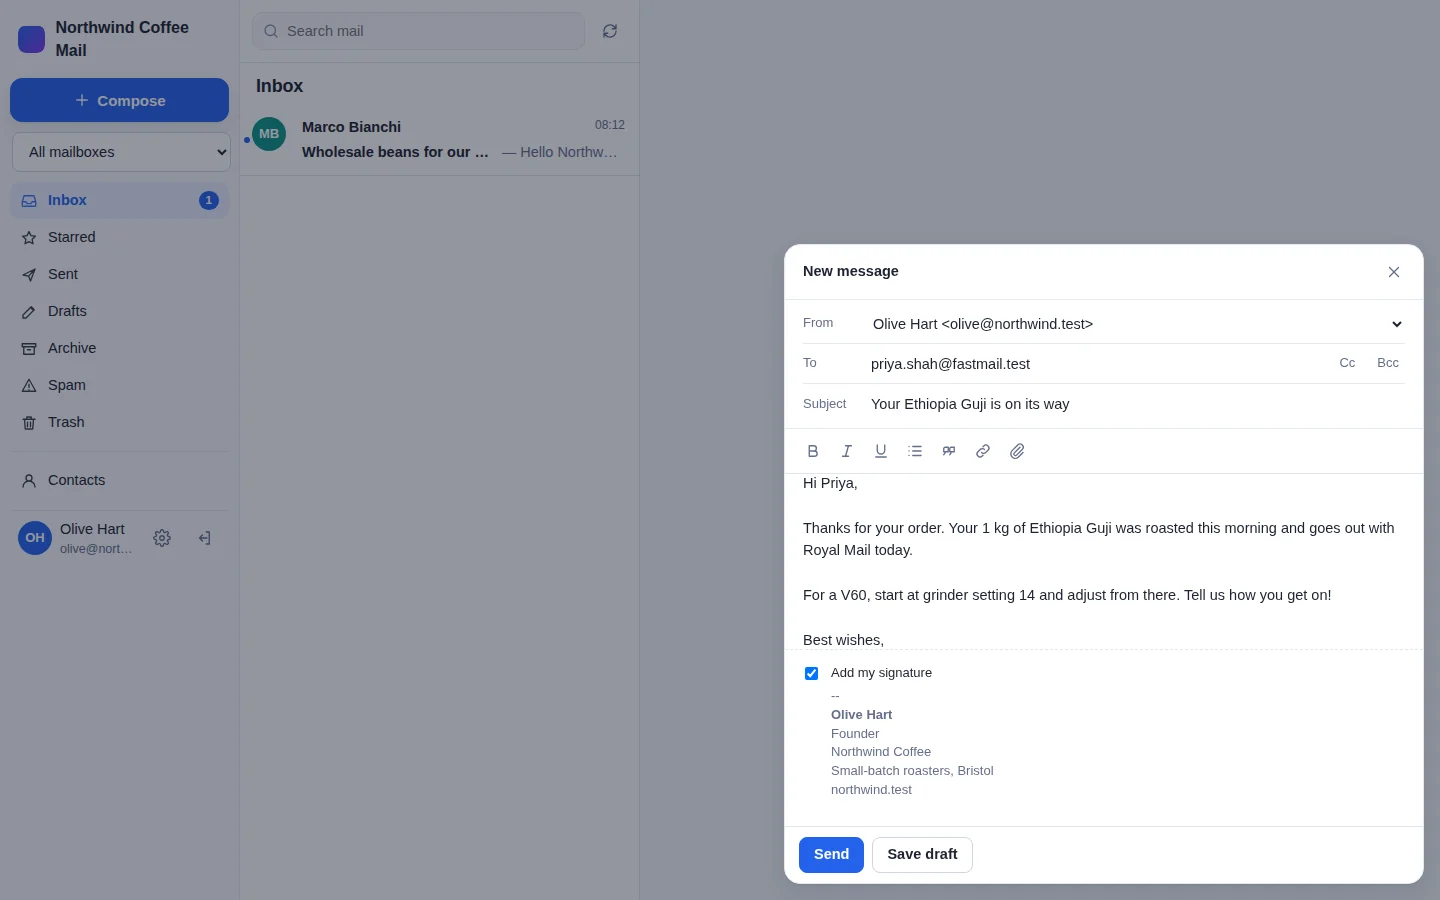Click the Northwind Coffee Mail logo

32,39
